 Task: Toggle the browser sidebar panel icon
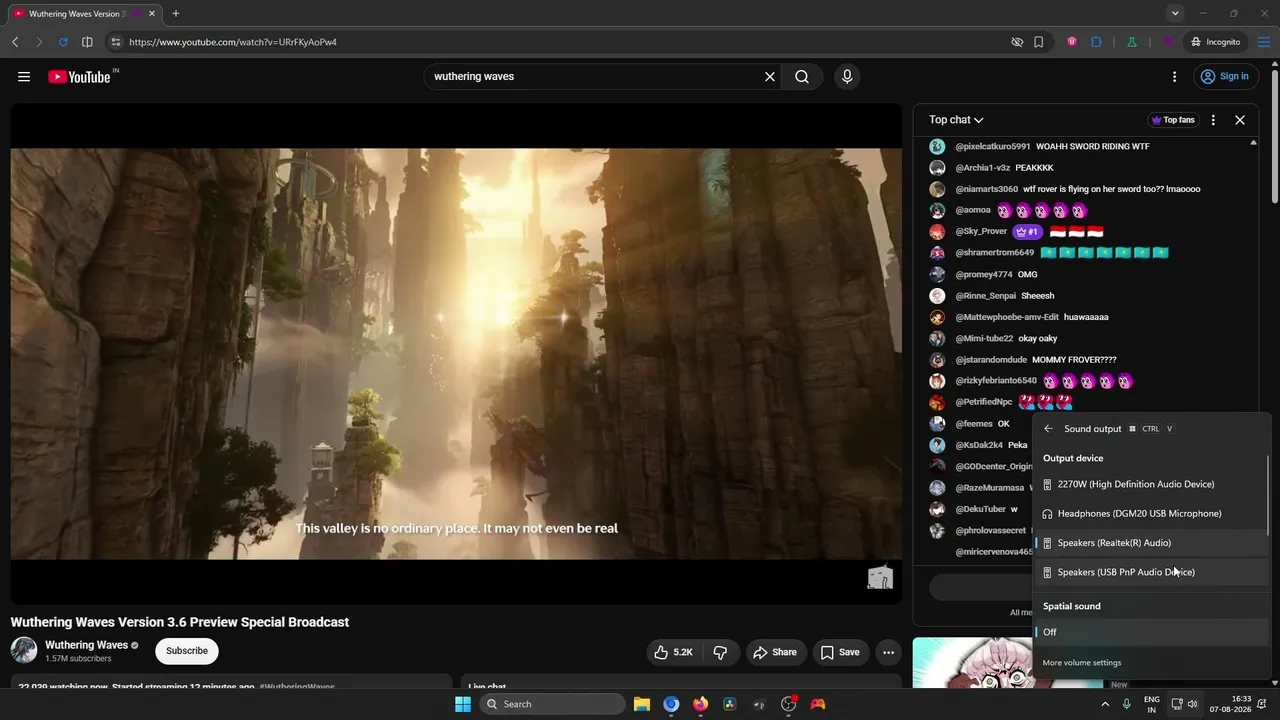87,42
